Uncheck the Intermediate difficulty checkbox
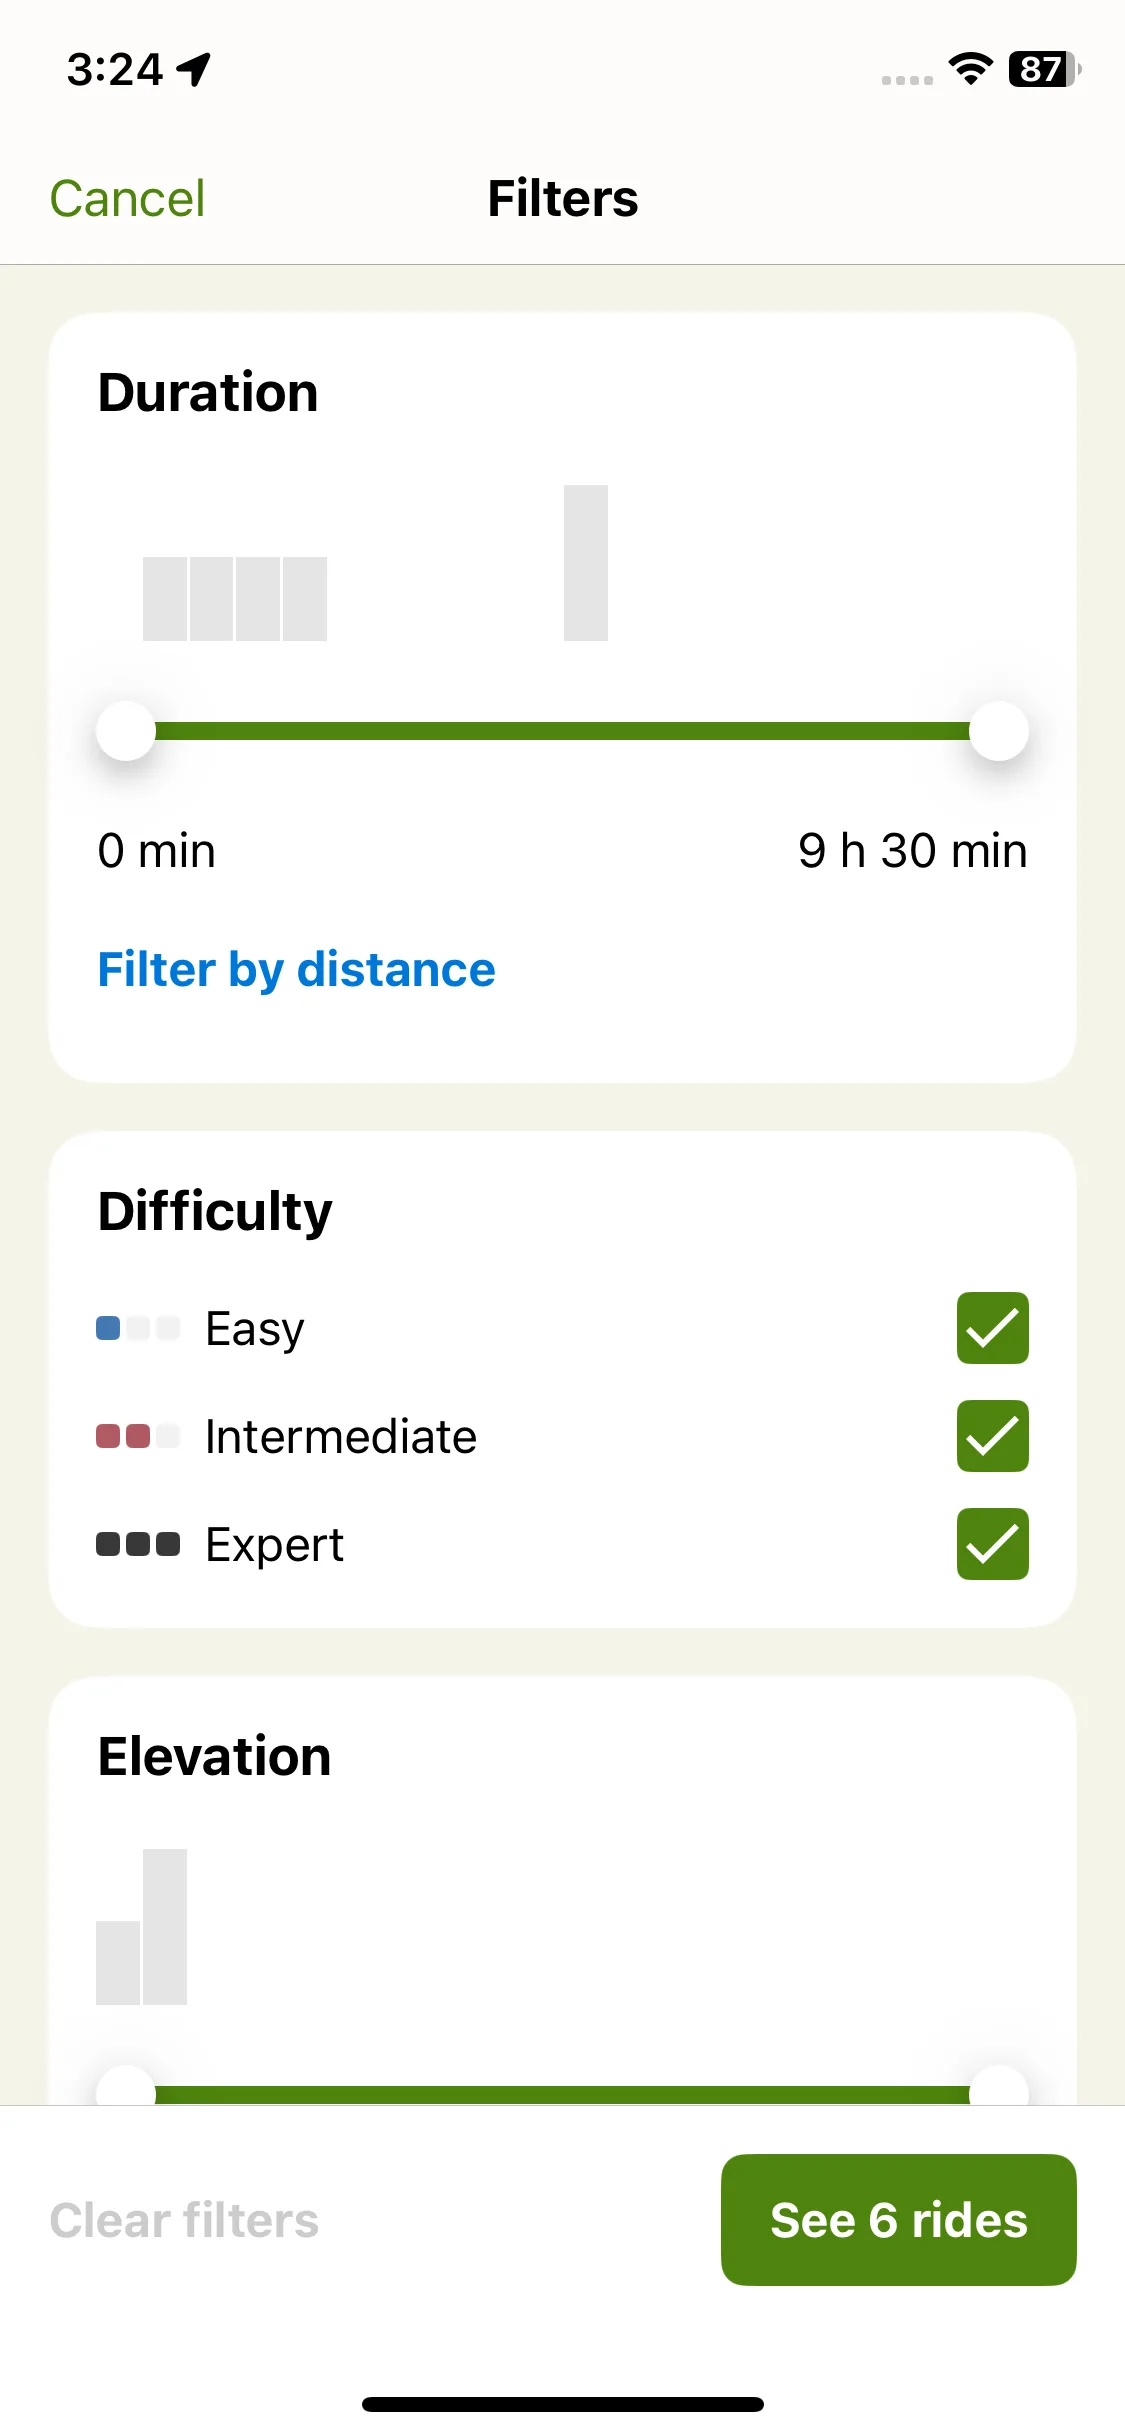 point(992,1436)
